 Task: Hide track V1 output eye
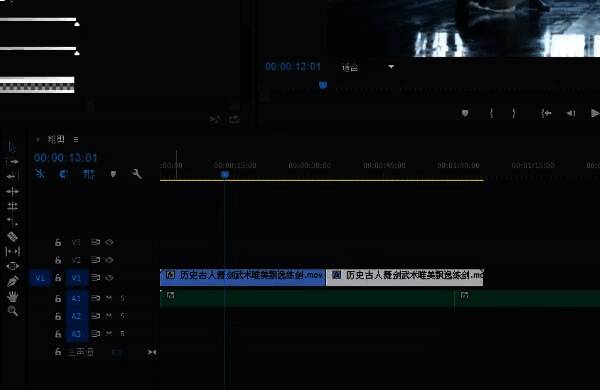tap(109, 277)
